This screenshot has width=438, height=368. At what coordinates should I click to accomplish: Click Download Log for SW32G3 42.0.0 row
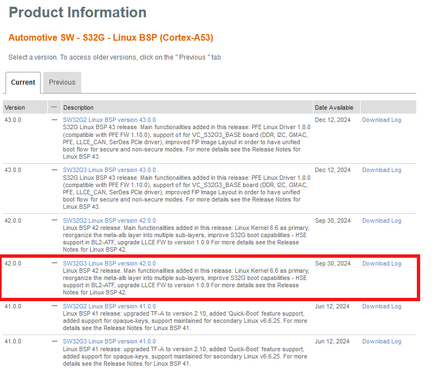tap(382, 263)
